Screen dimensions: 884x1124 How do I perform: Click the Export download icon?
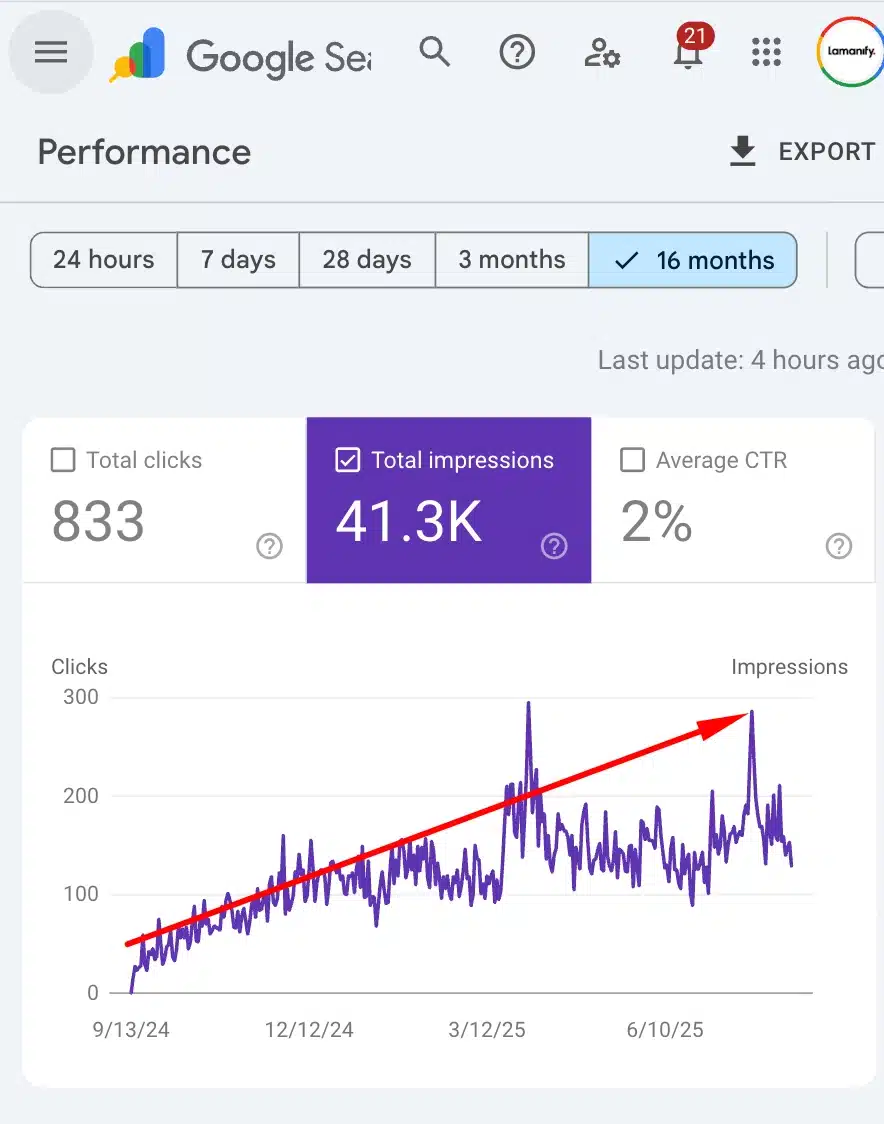pos(741,151)
